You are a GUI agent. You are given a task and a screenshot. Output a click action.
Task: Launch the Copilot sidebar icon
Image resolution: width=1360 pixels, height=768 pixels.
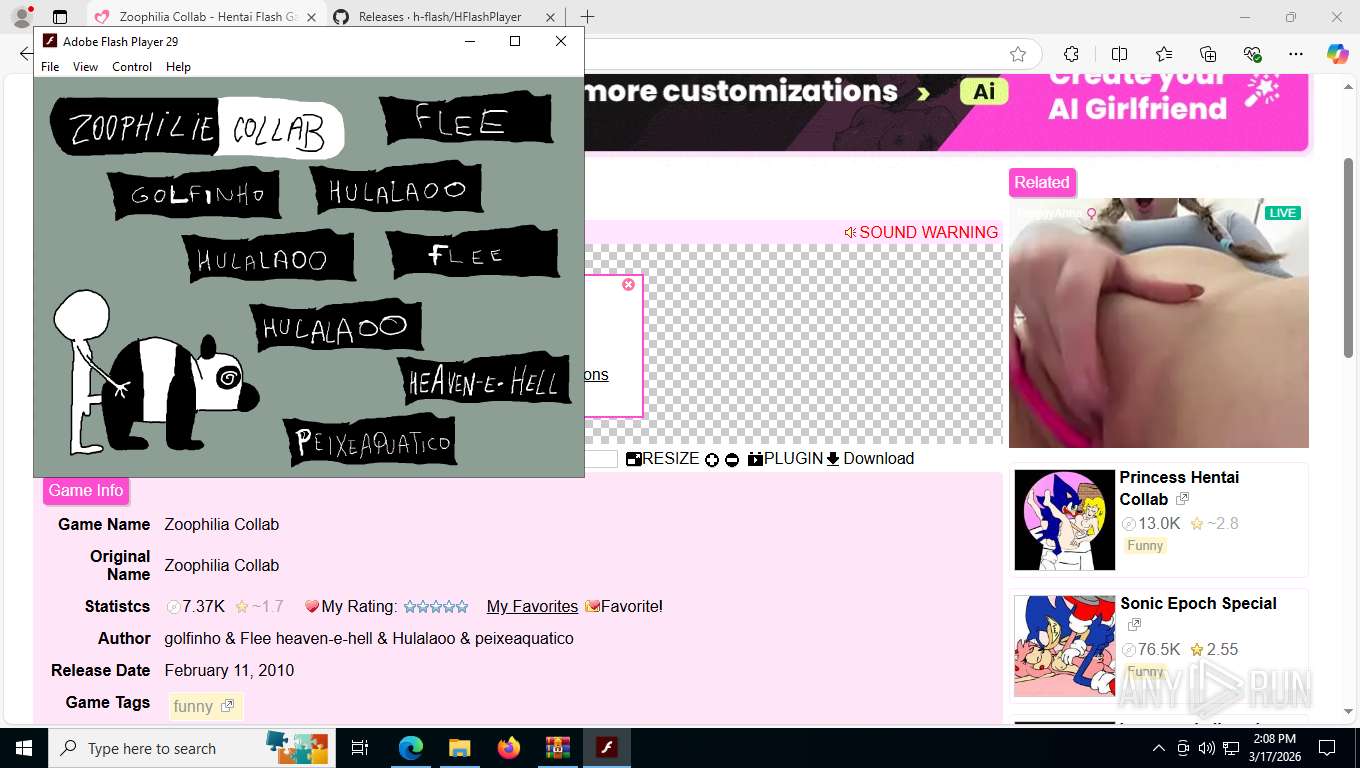point(1337,54)
